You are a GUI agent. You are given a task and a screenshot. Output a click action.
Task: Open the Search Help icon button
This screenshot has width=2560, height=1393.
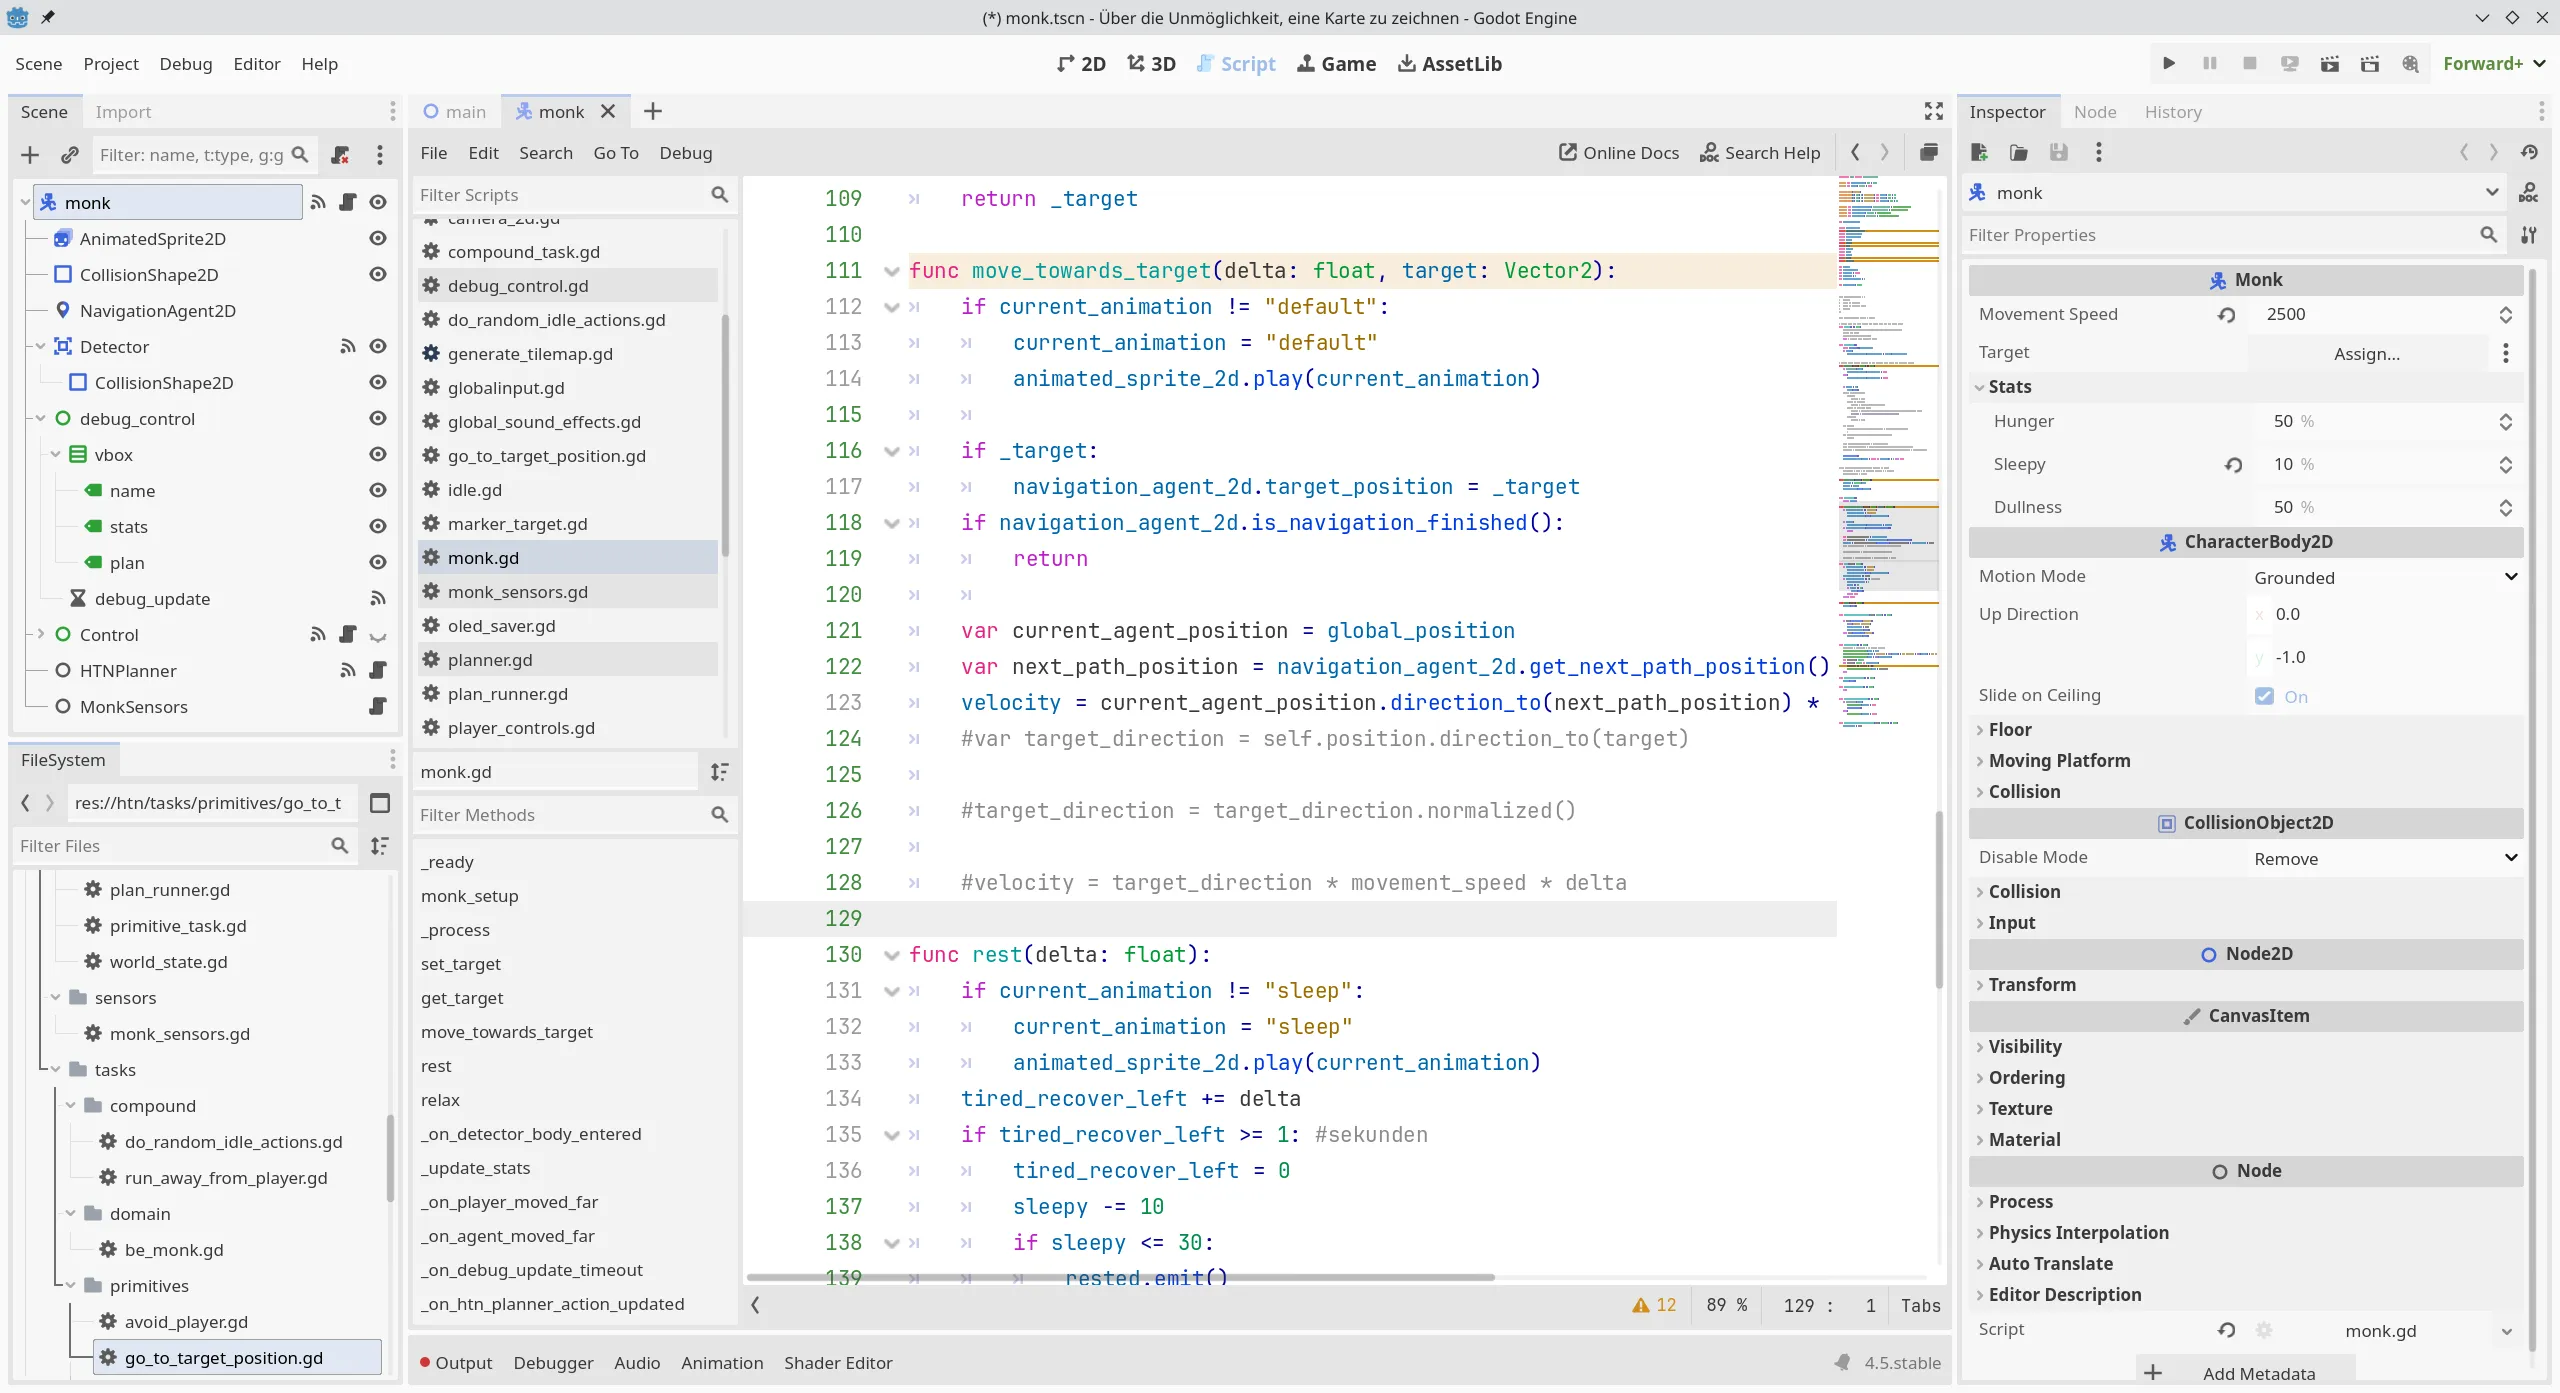click(x=1760, y=153)
